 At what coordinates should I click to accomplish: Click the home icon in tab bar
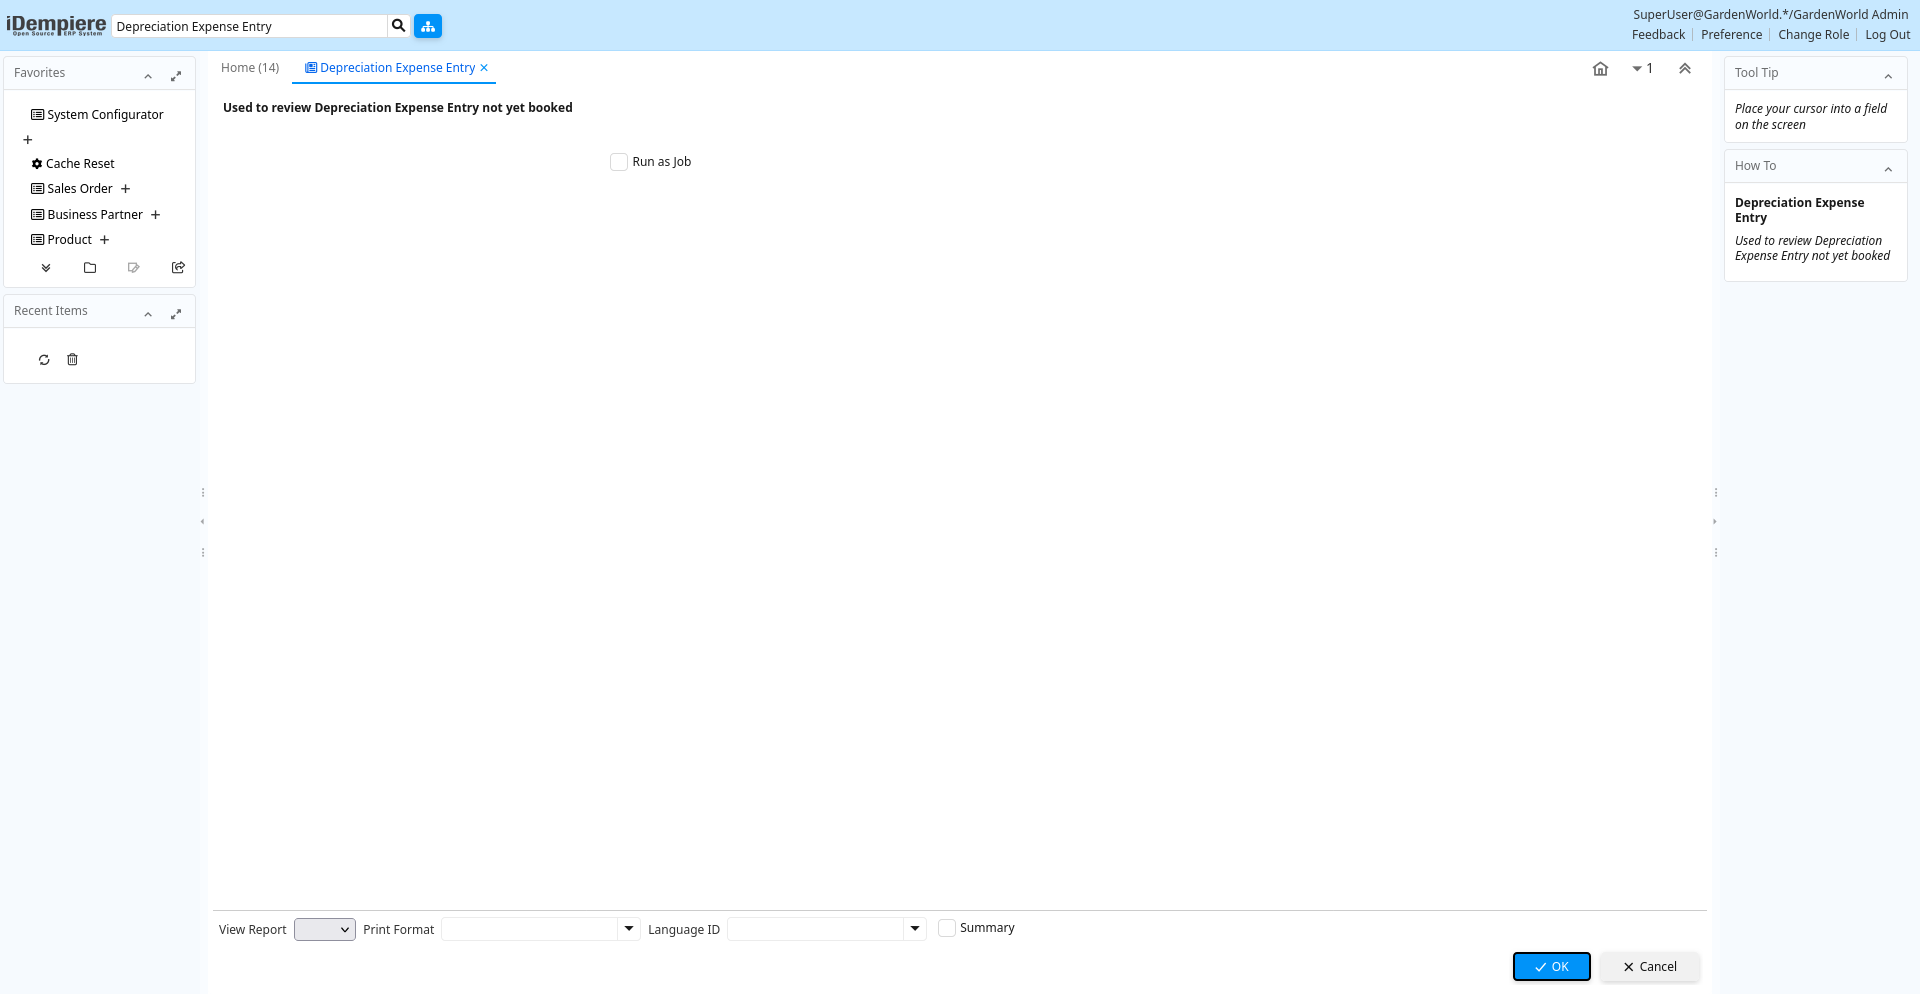point(1600,69)
